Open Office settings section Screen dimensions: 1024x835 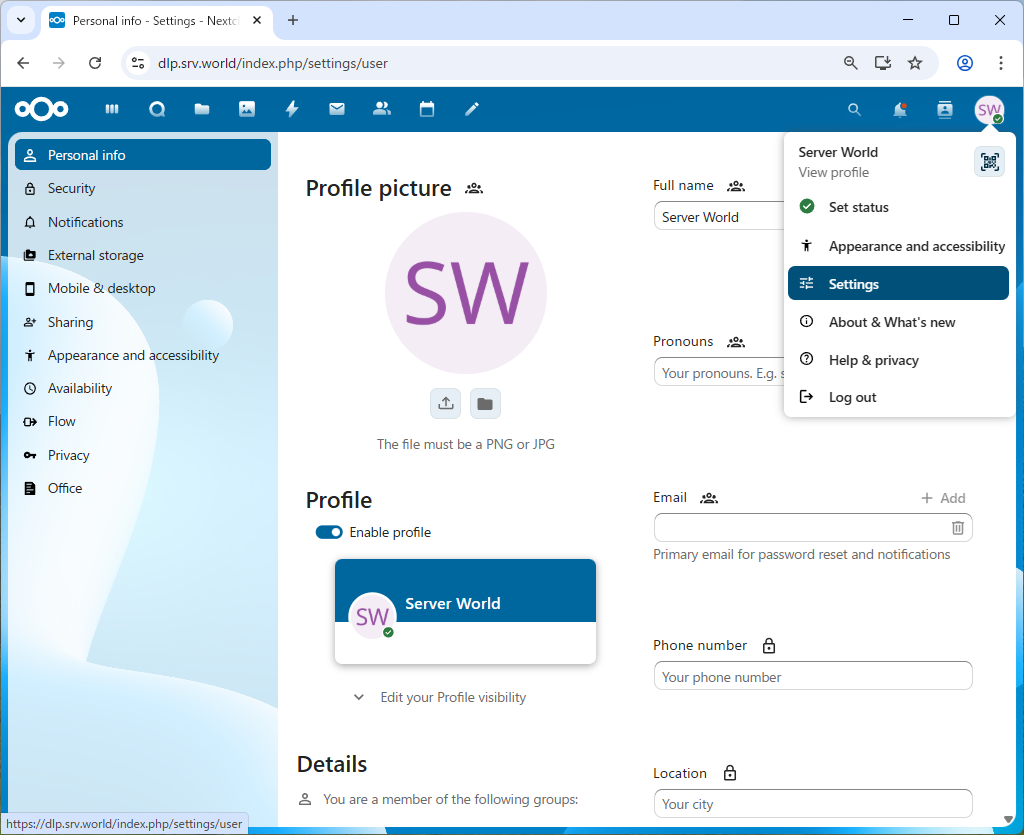point(143,488)
